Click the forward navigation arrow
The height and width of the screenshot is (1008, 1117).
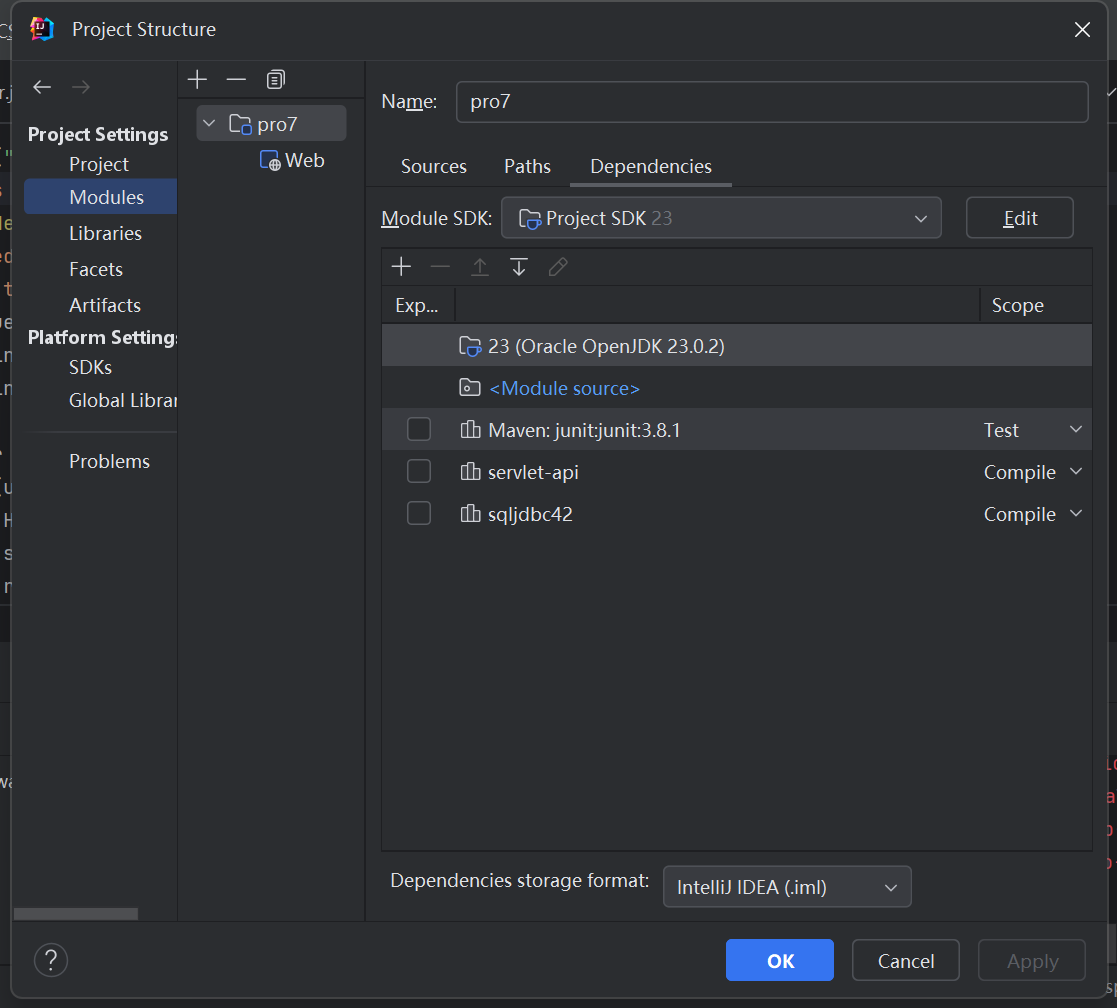click(x=80, y=87)
